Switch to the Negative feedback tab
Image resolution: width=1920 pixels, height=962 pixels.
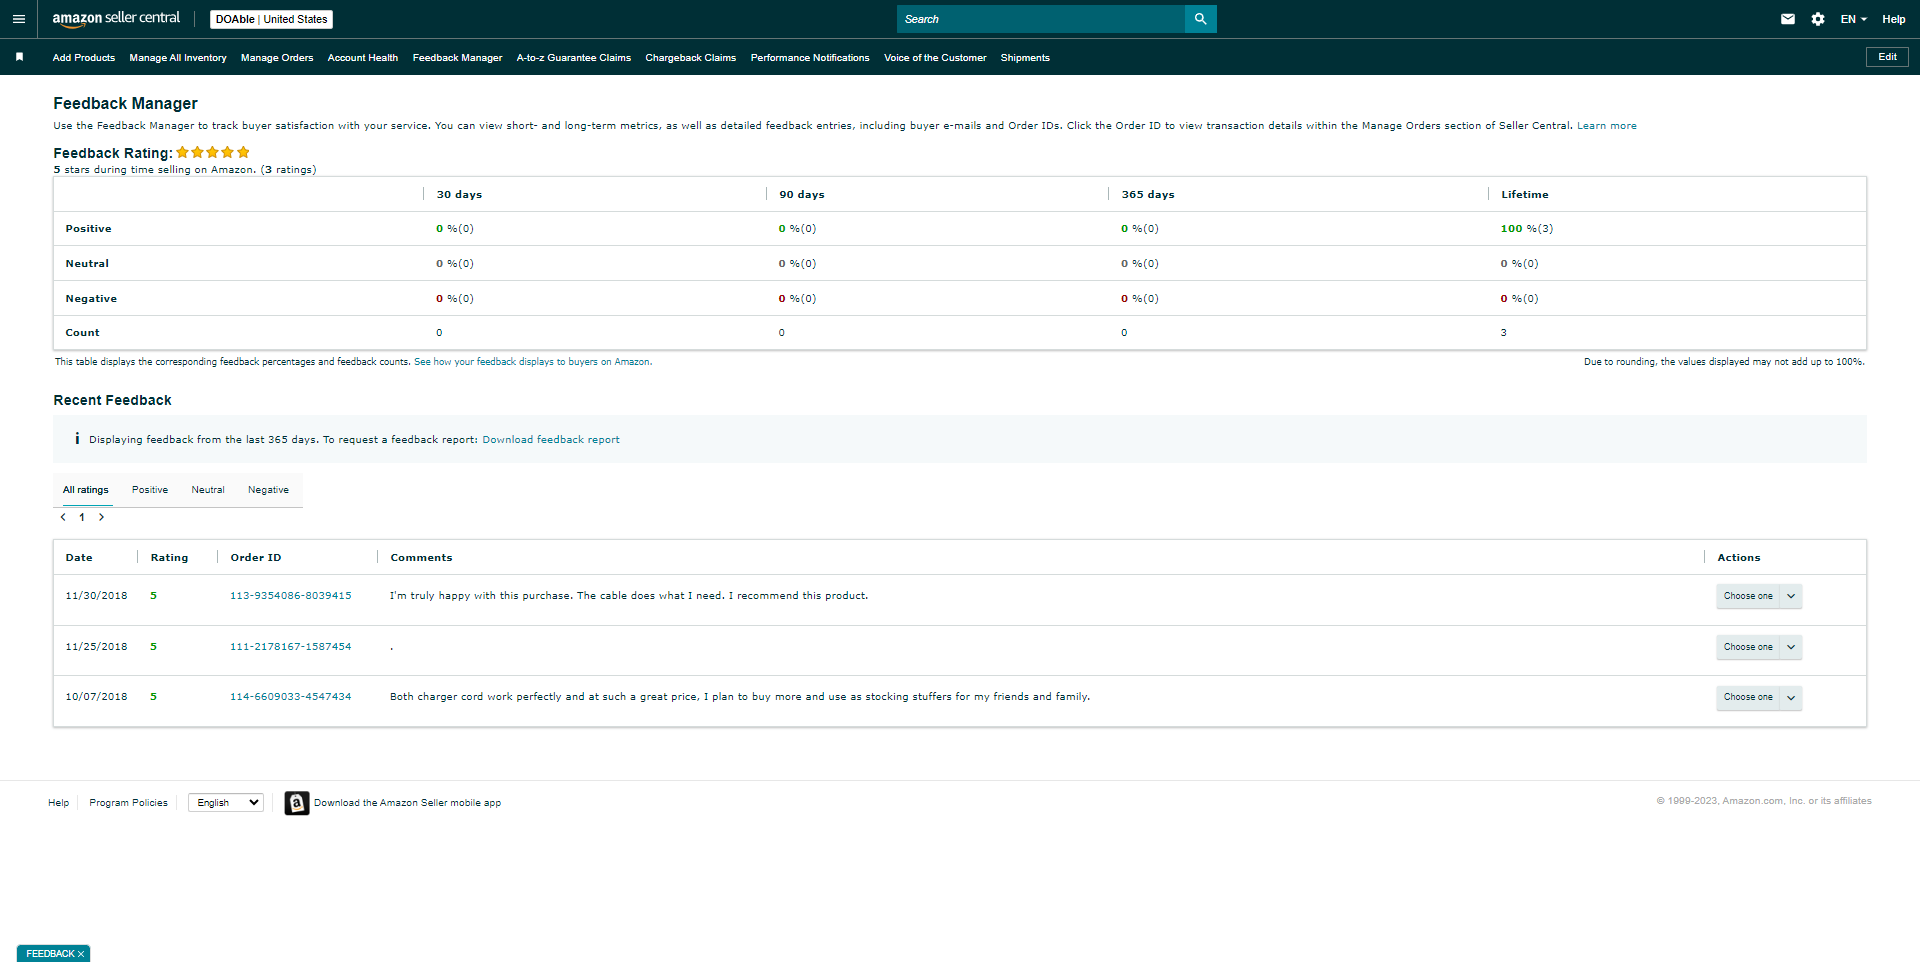[x=268, y=490]
